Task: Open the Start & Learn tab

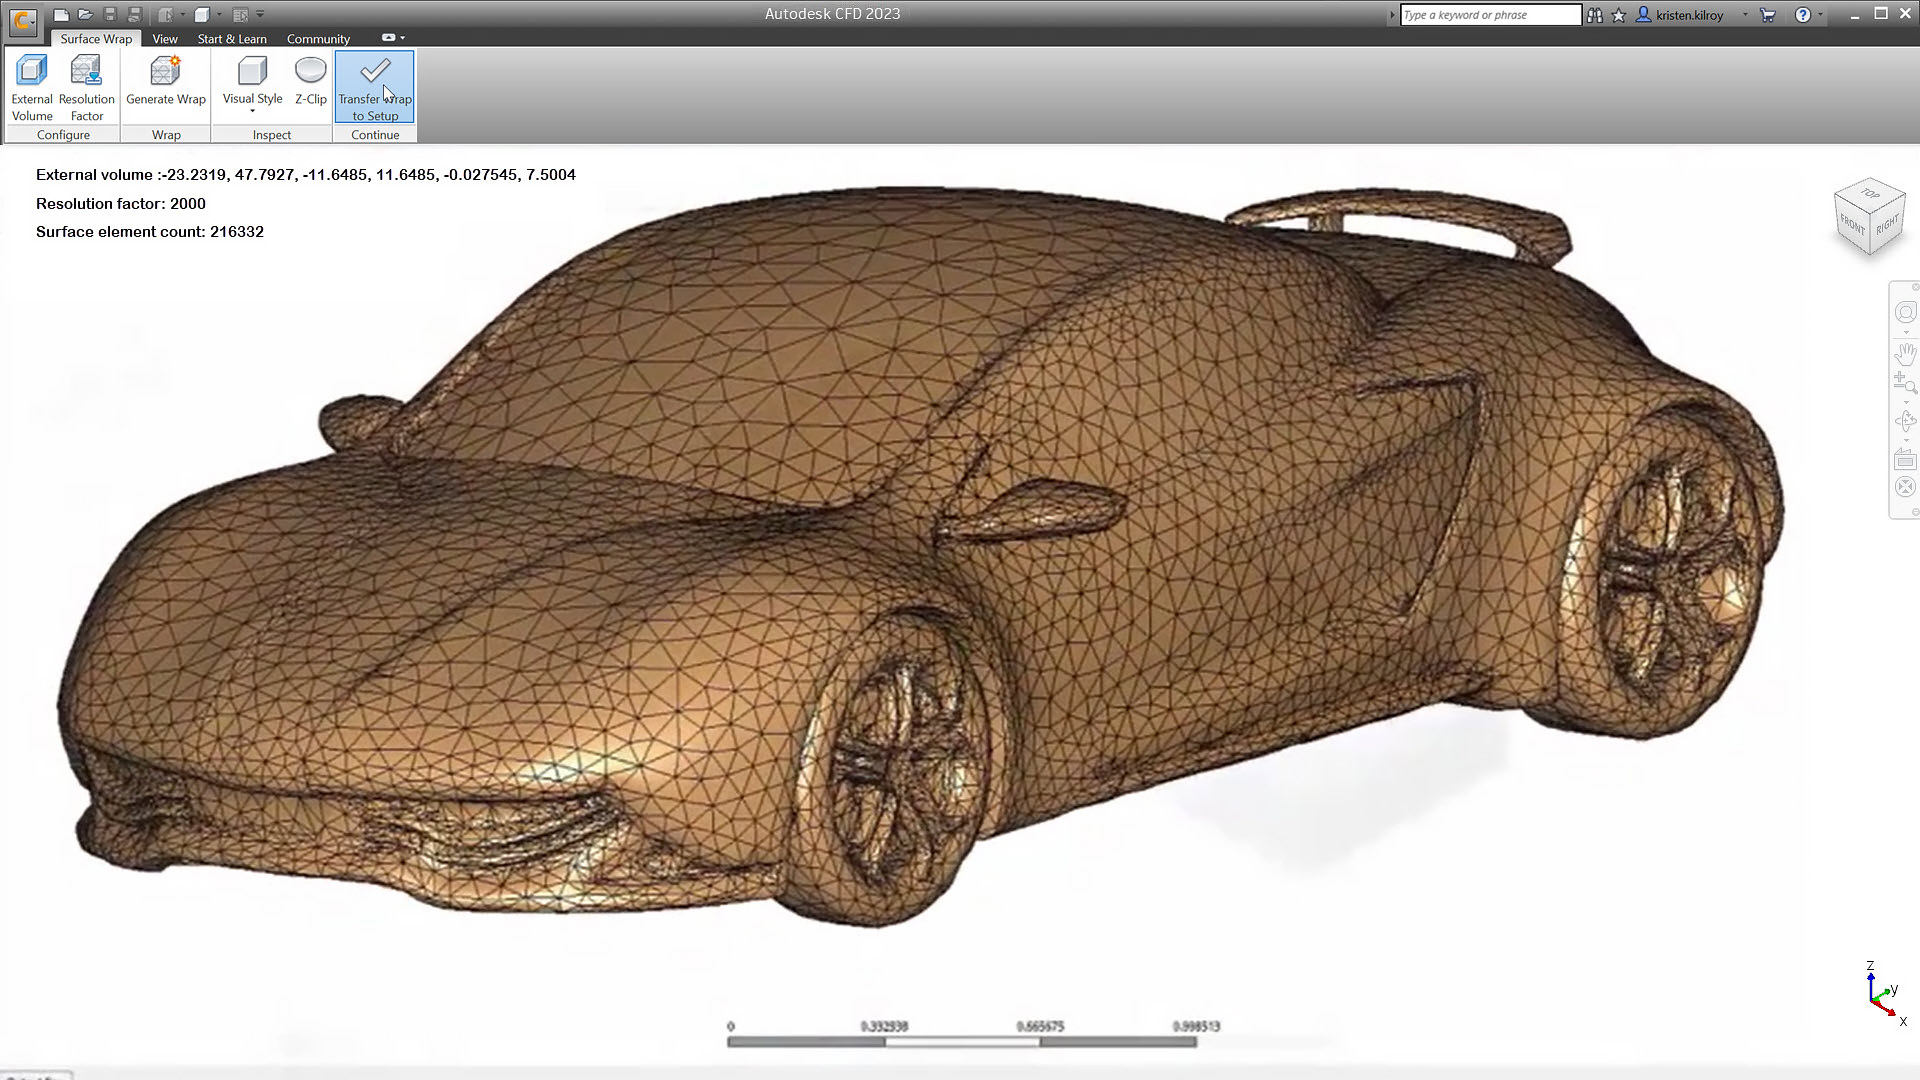Action: coord(232,39)
